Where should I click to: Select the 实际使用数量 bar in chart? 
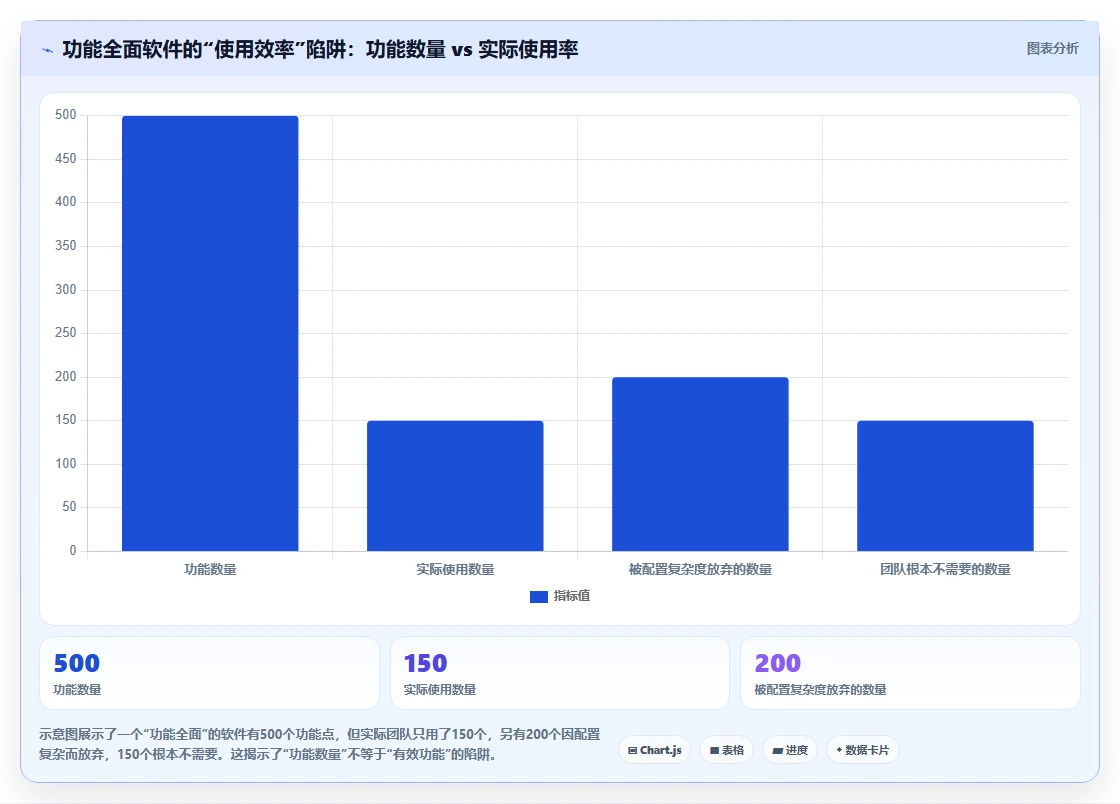click(455, 486)
